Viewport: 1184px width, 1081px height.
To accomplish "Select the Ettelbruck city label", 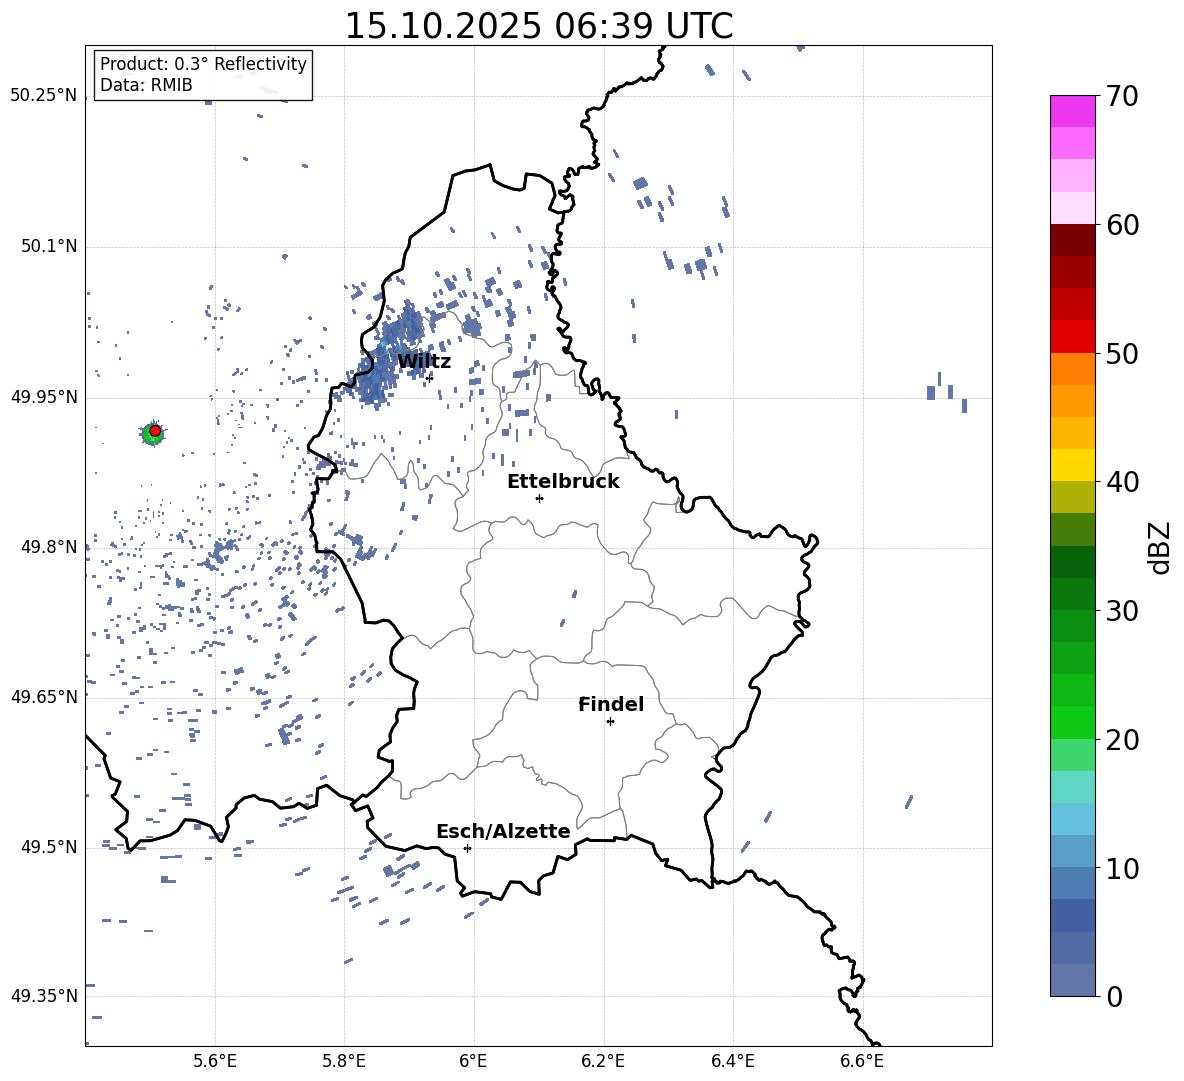I will (563, 482).
